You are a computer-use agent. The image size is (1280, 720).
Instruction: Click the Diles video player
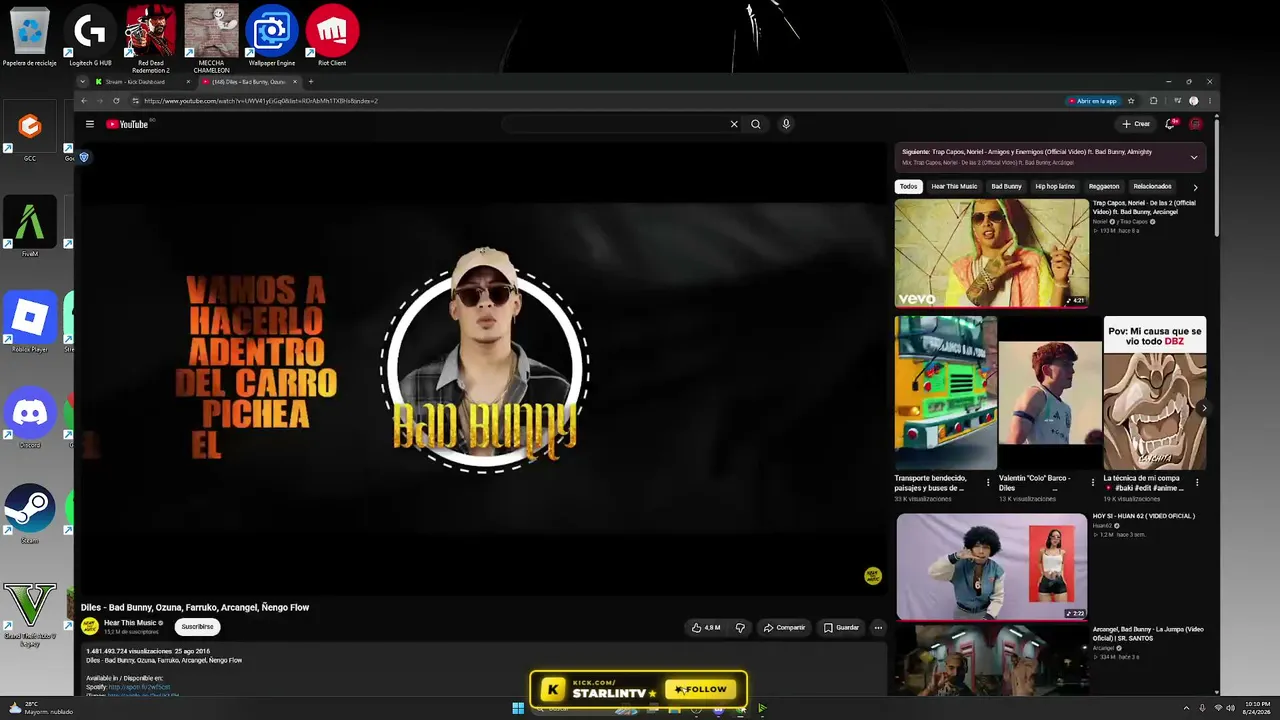pos(482,368)
